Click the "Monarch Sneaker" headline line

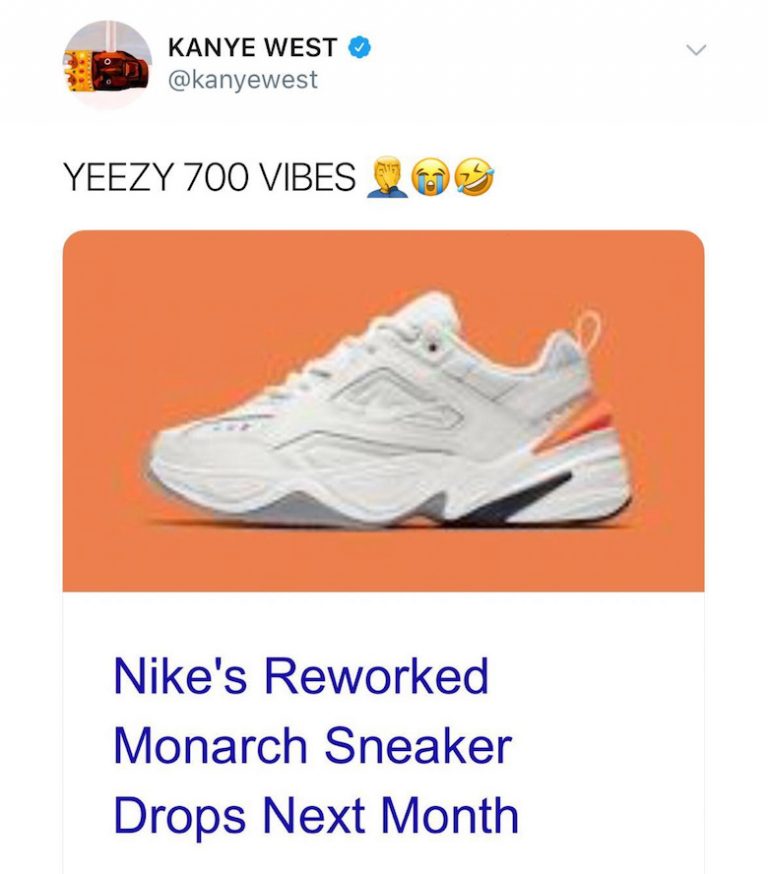pos(312,746)
